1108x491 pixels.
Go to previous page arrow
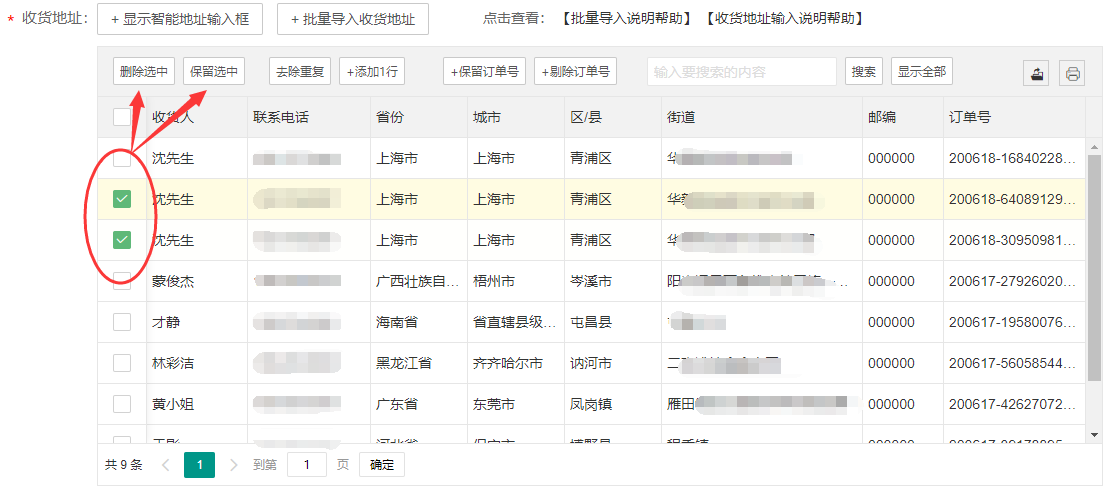[166, 464]
